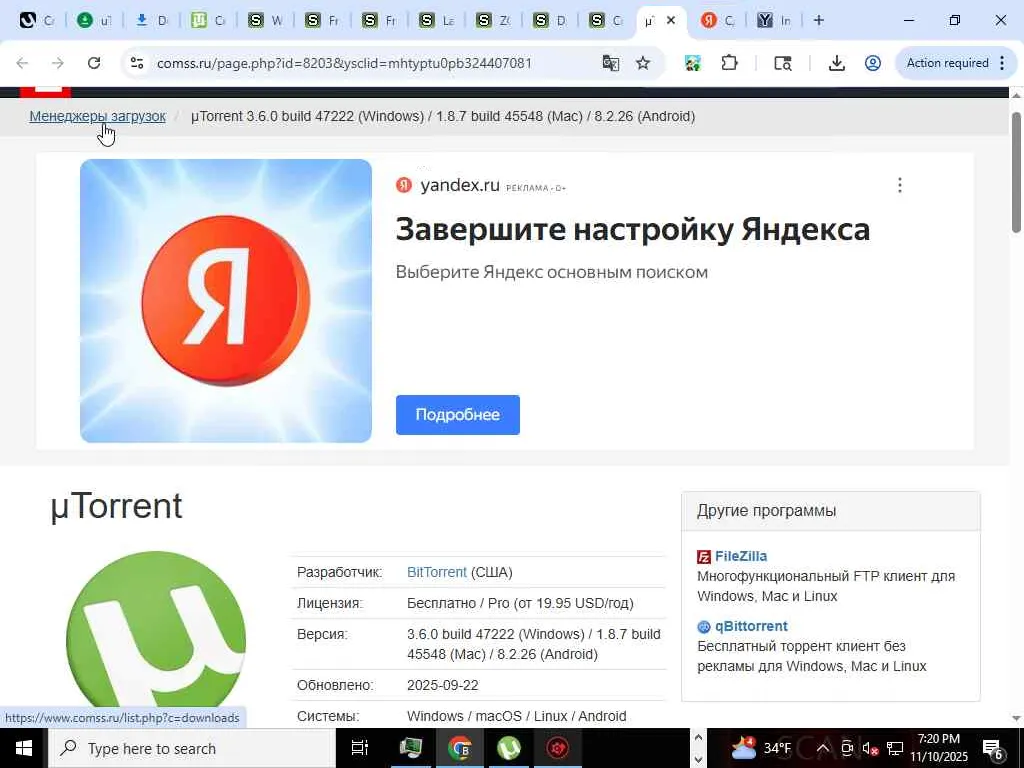Open the Extensions puzzle icon
Image resolution: width=1024 pixels, height=768 pixels.
click(x=729, y=63)
